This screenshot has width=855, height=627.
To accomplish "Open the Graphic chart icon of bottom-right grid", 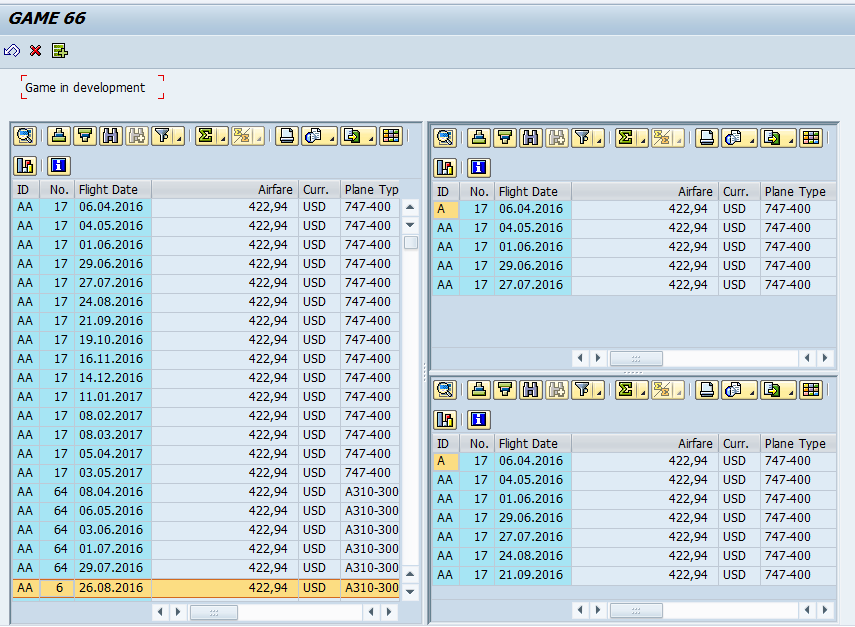I will click(445, 419).
